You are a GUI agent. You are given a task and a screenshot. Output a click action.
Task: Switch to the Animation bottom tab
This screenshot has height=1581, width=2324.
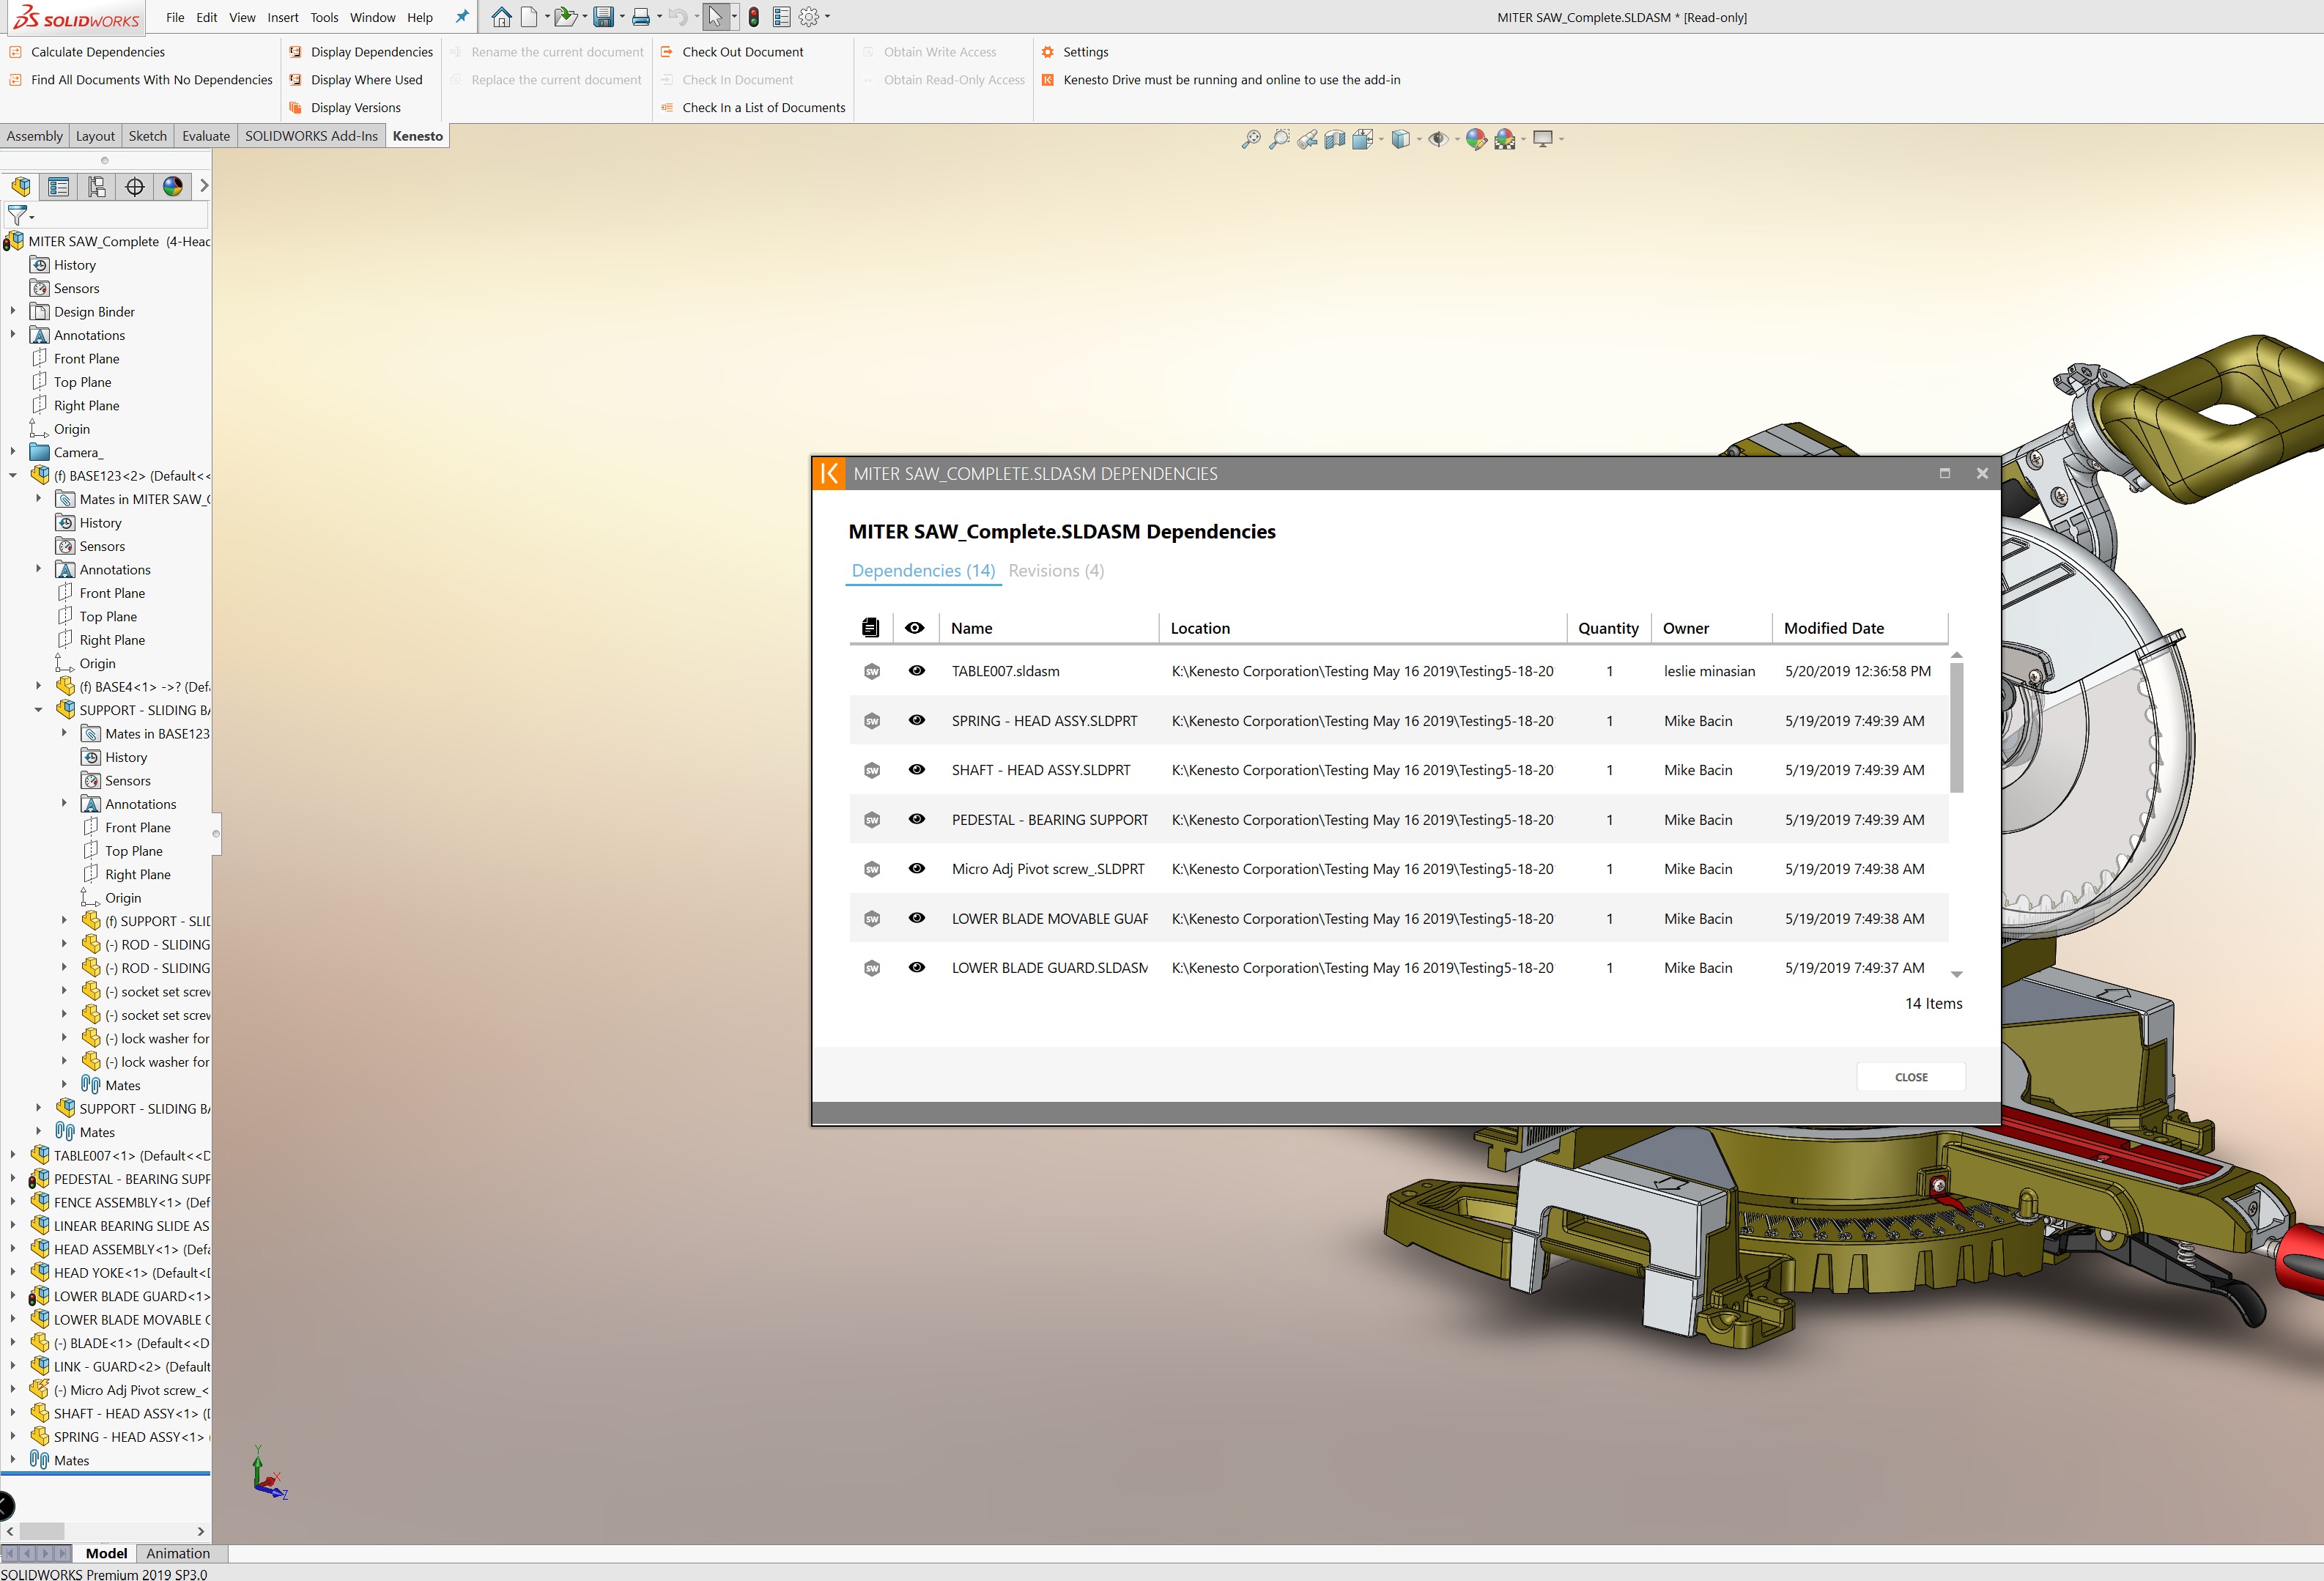tap(178, 1553)
